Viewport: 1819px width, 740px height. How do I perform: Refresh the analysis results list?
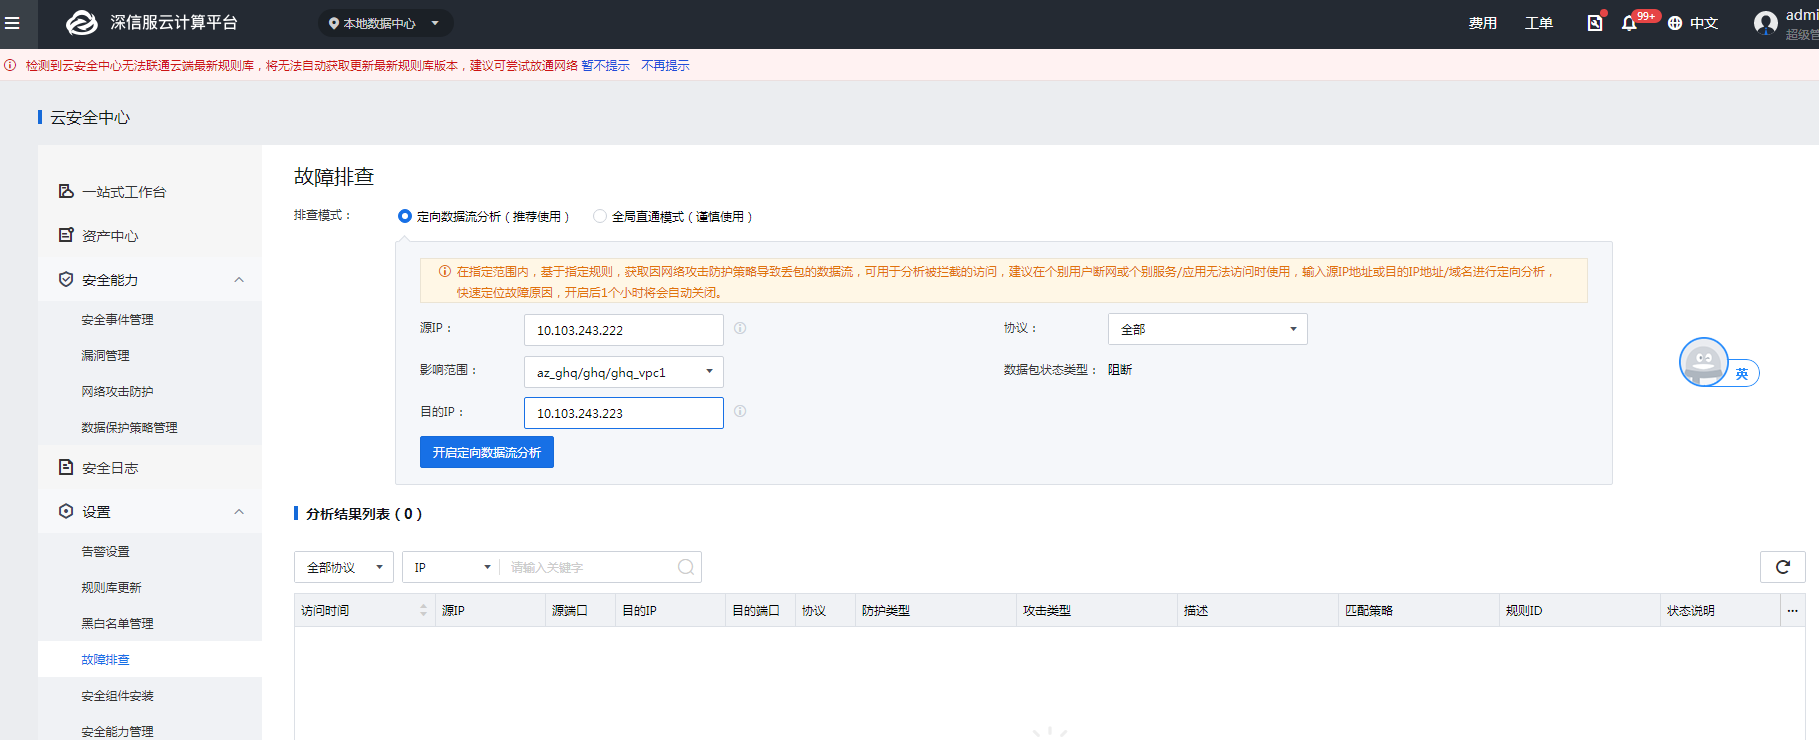coord(1782,567)
